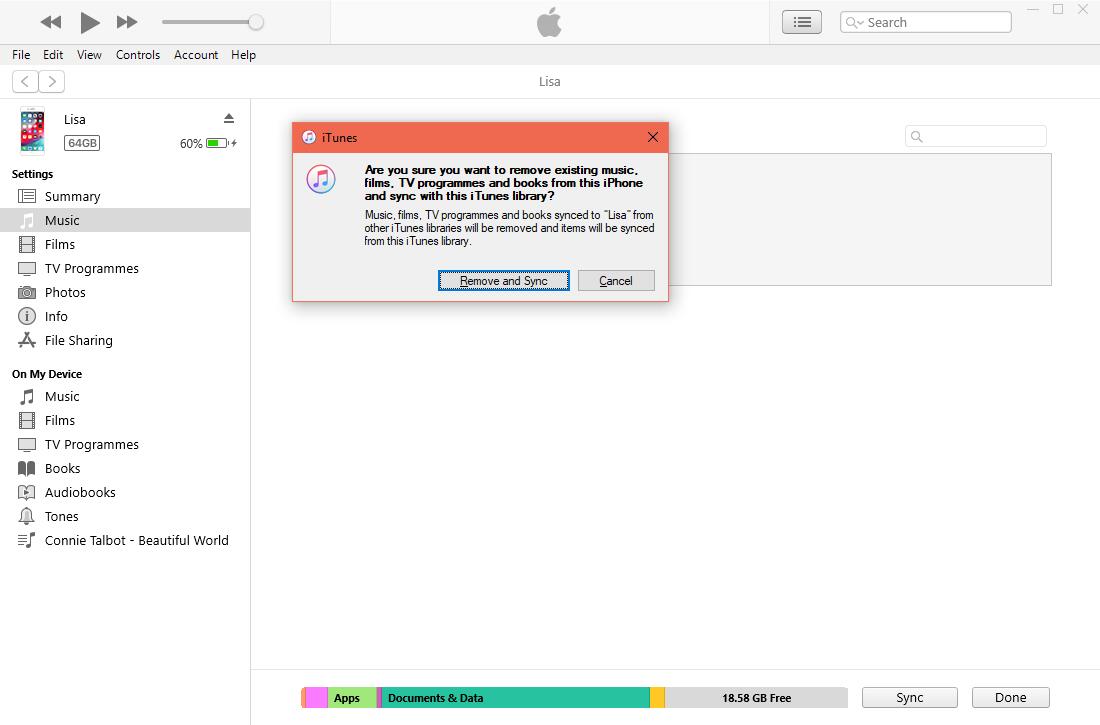
Task: Click the Tones bell icon
Action: coord(27,516)
